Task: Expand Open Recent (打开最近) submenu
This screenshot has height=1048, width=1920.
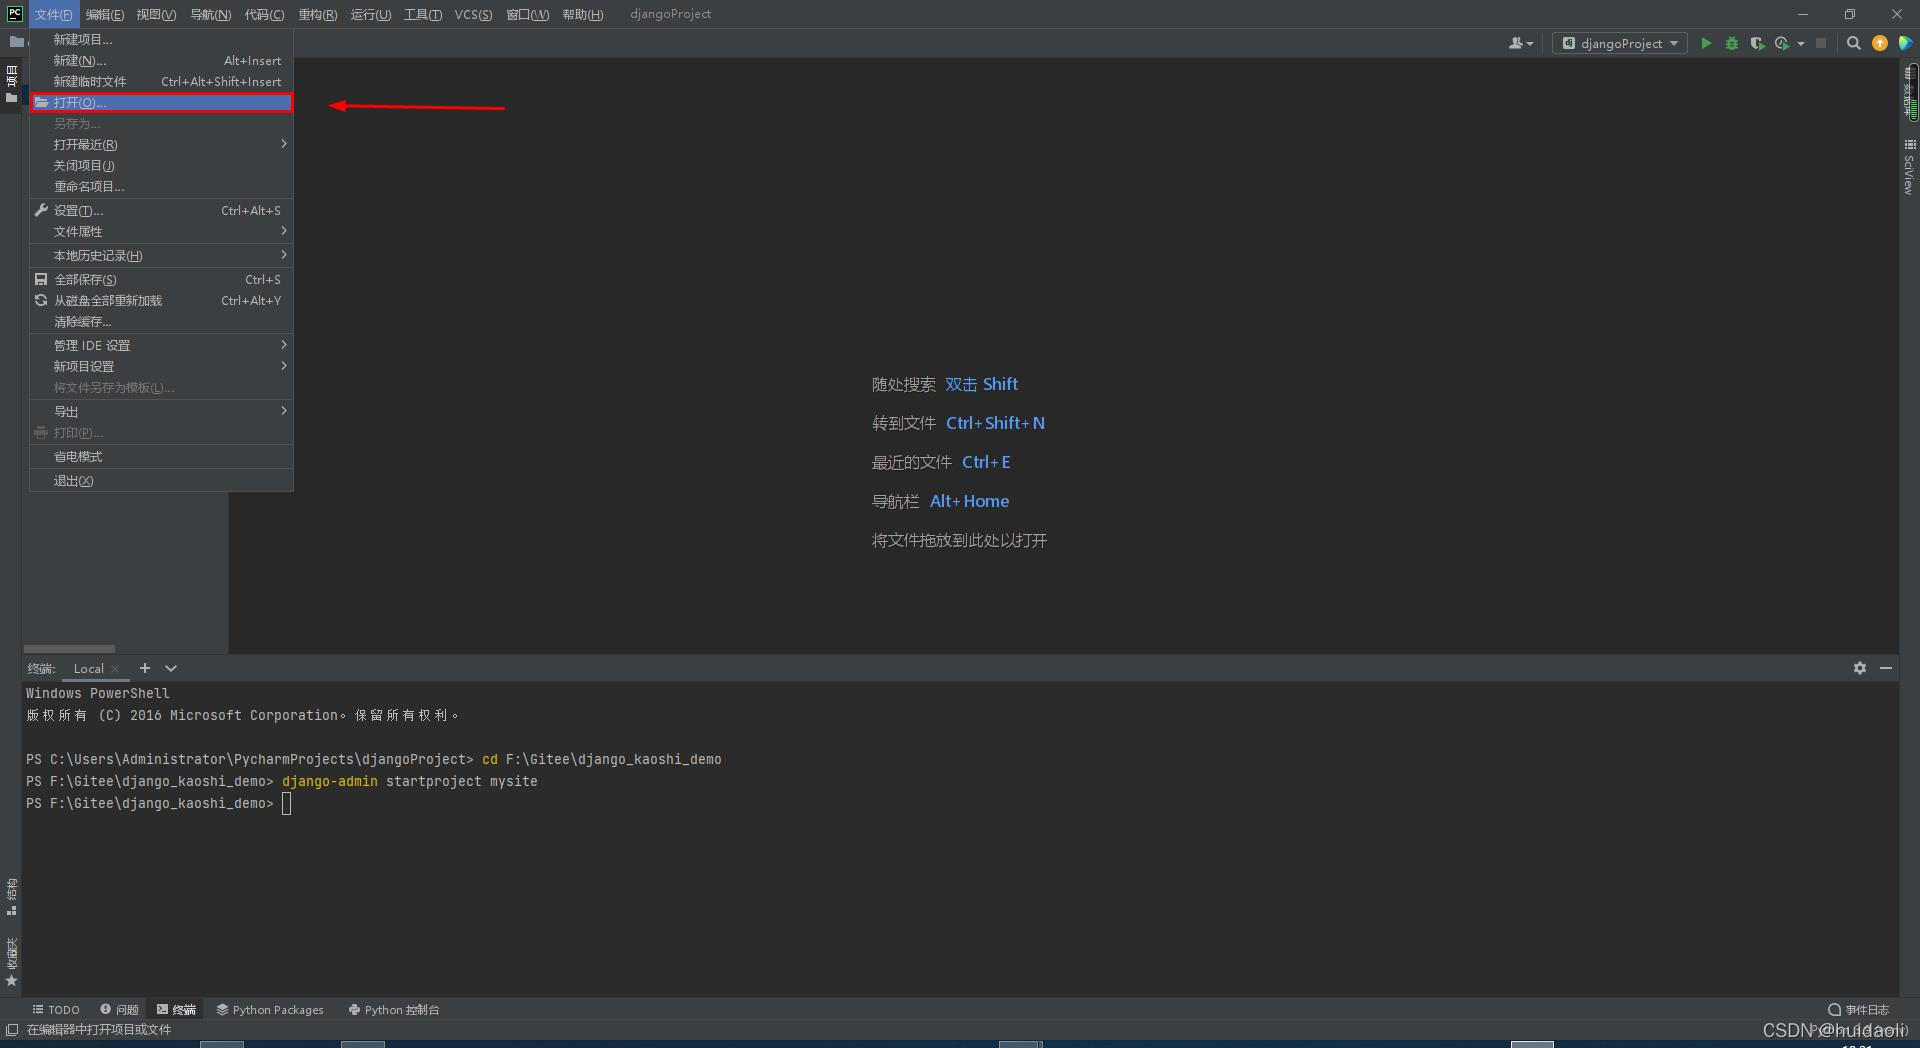Action: pyautogui.click(x=161, y=145)
